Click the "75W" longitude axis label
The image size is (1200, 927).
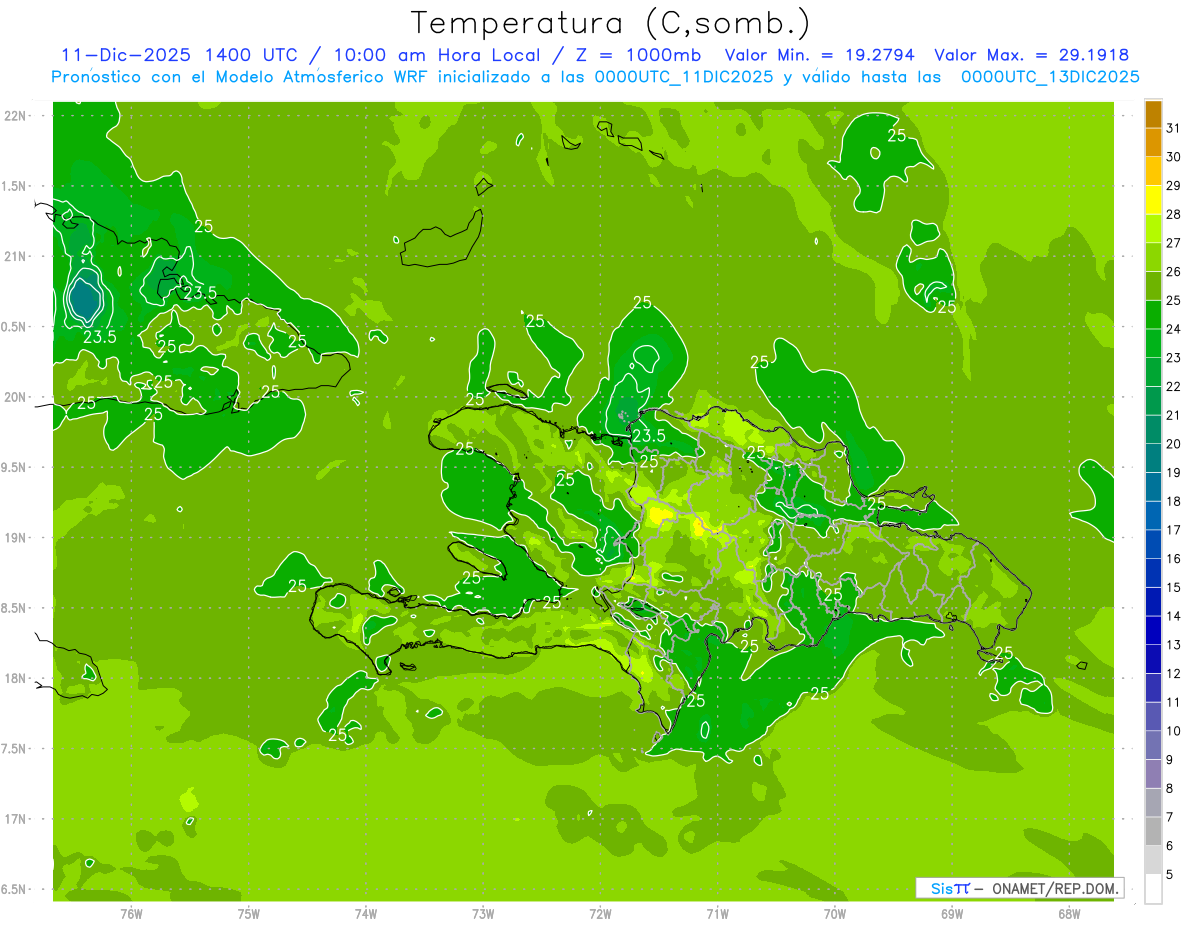tap(249, 913)
